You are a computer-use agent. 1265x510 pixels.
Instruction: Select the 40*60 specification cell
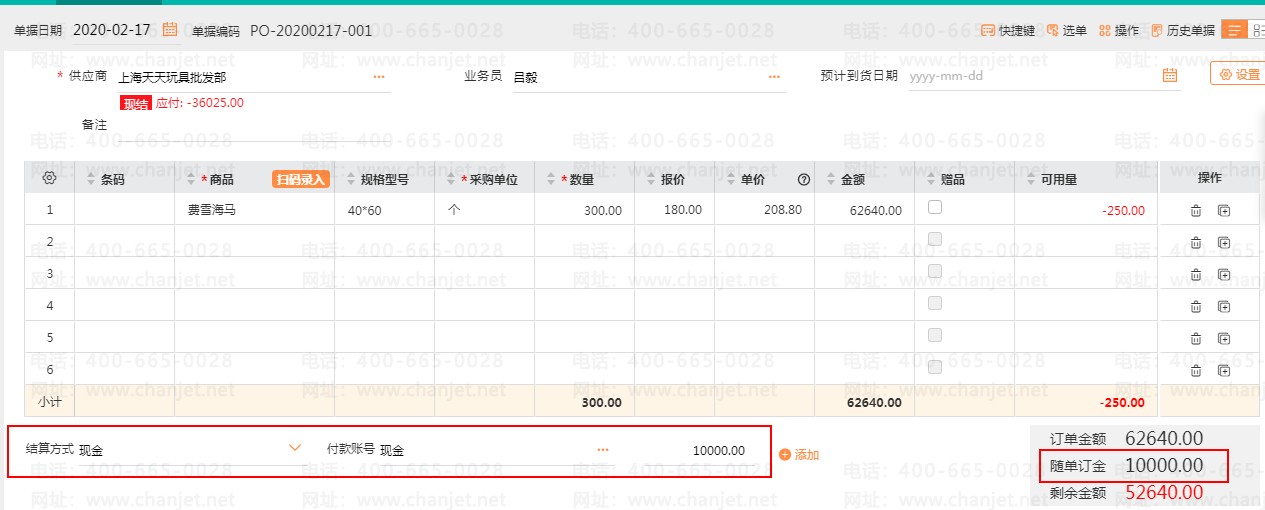point(384,210)
